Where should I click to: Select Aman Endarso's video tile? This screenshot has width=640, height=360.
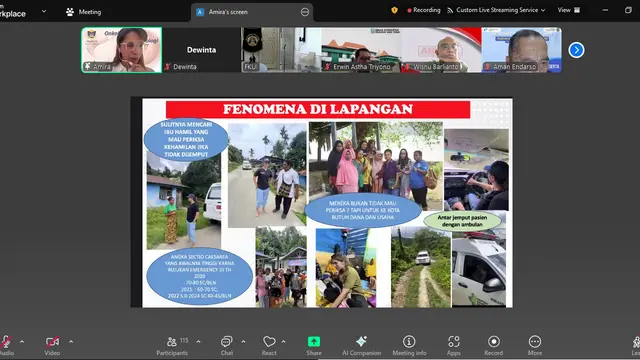pos(522,50)
